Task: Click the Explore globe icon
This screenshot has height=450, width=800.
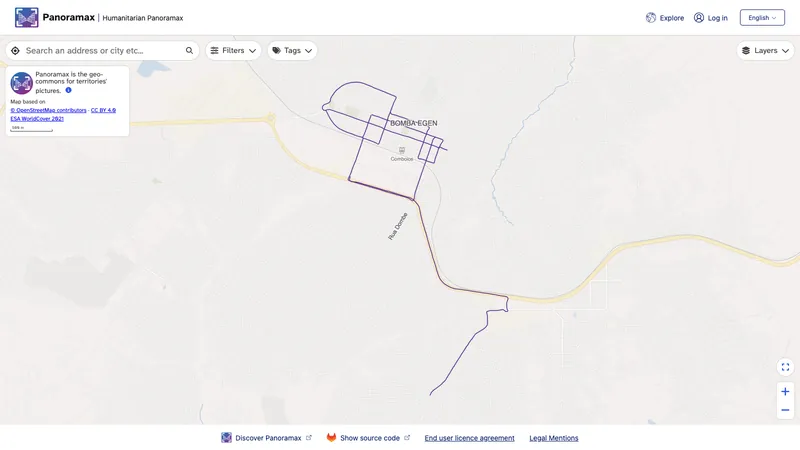Action: (651, 18)
